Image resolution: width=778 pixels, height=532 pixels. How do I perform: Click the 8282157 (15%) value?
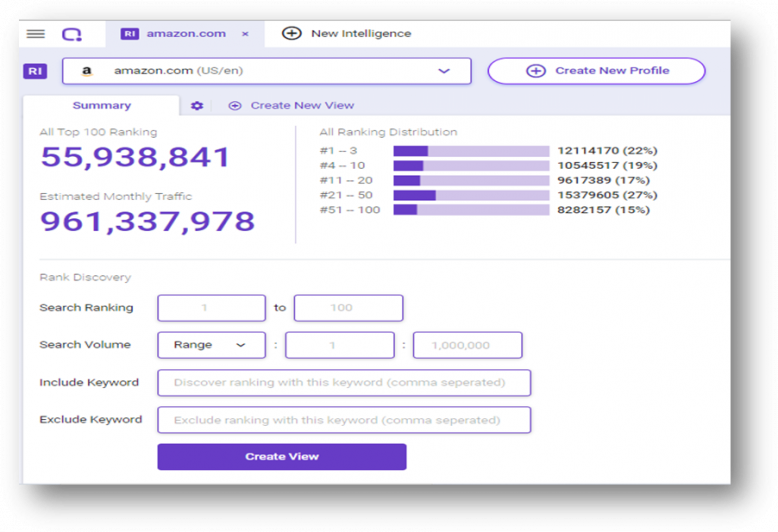[603, 210]
